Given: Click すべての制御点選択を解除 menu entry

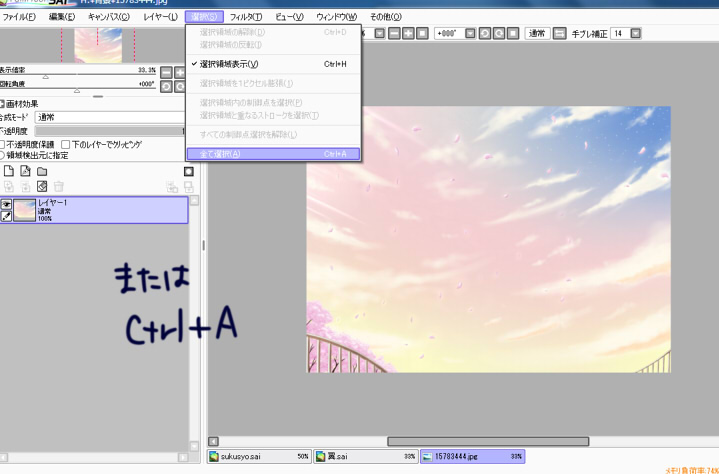Looking at the screenshot, I should [273, 135].
